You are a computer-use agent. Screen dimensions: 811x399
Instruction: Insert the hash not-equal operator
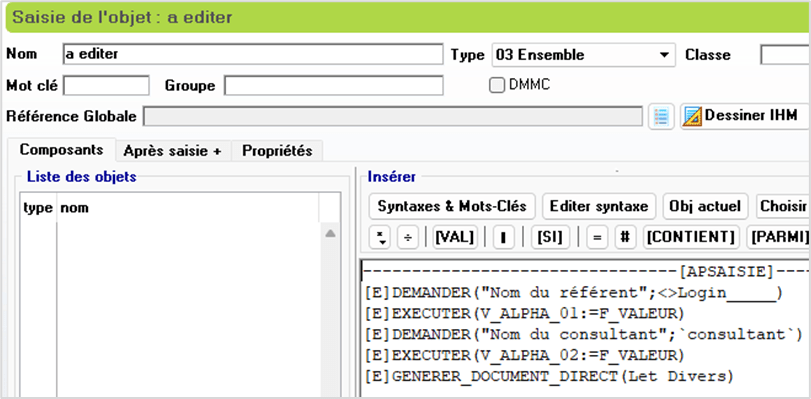tap(625, 238)
